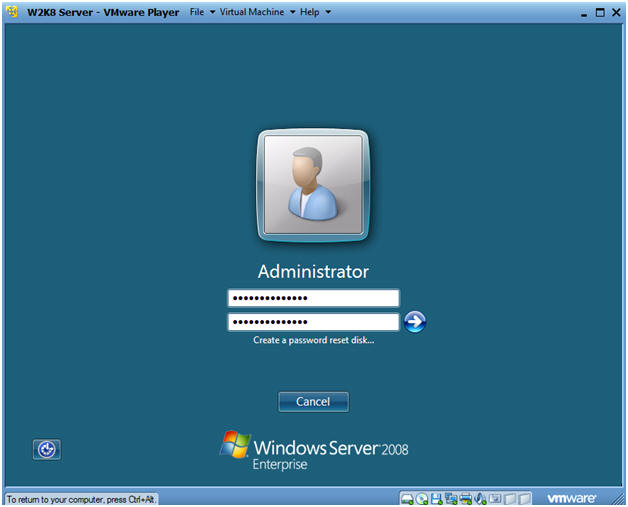628x507 pixels.
Task: Click the display device icon in status bar
Action: point(495,499)
